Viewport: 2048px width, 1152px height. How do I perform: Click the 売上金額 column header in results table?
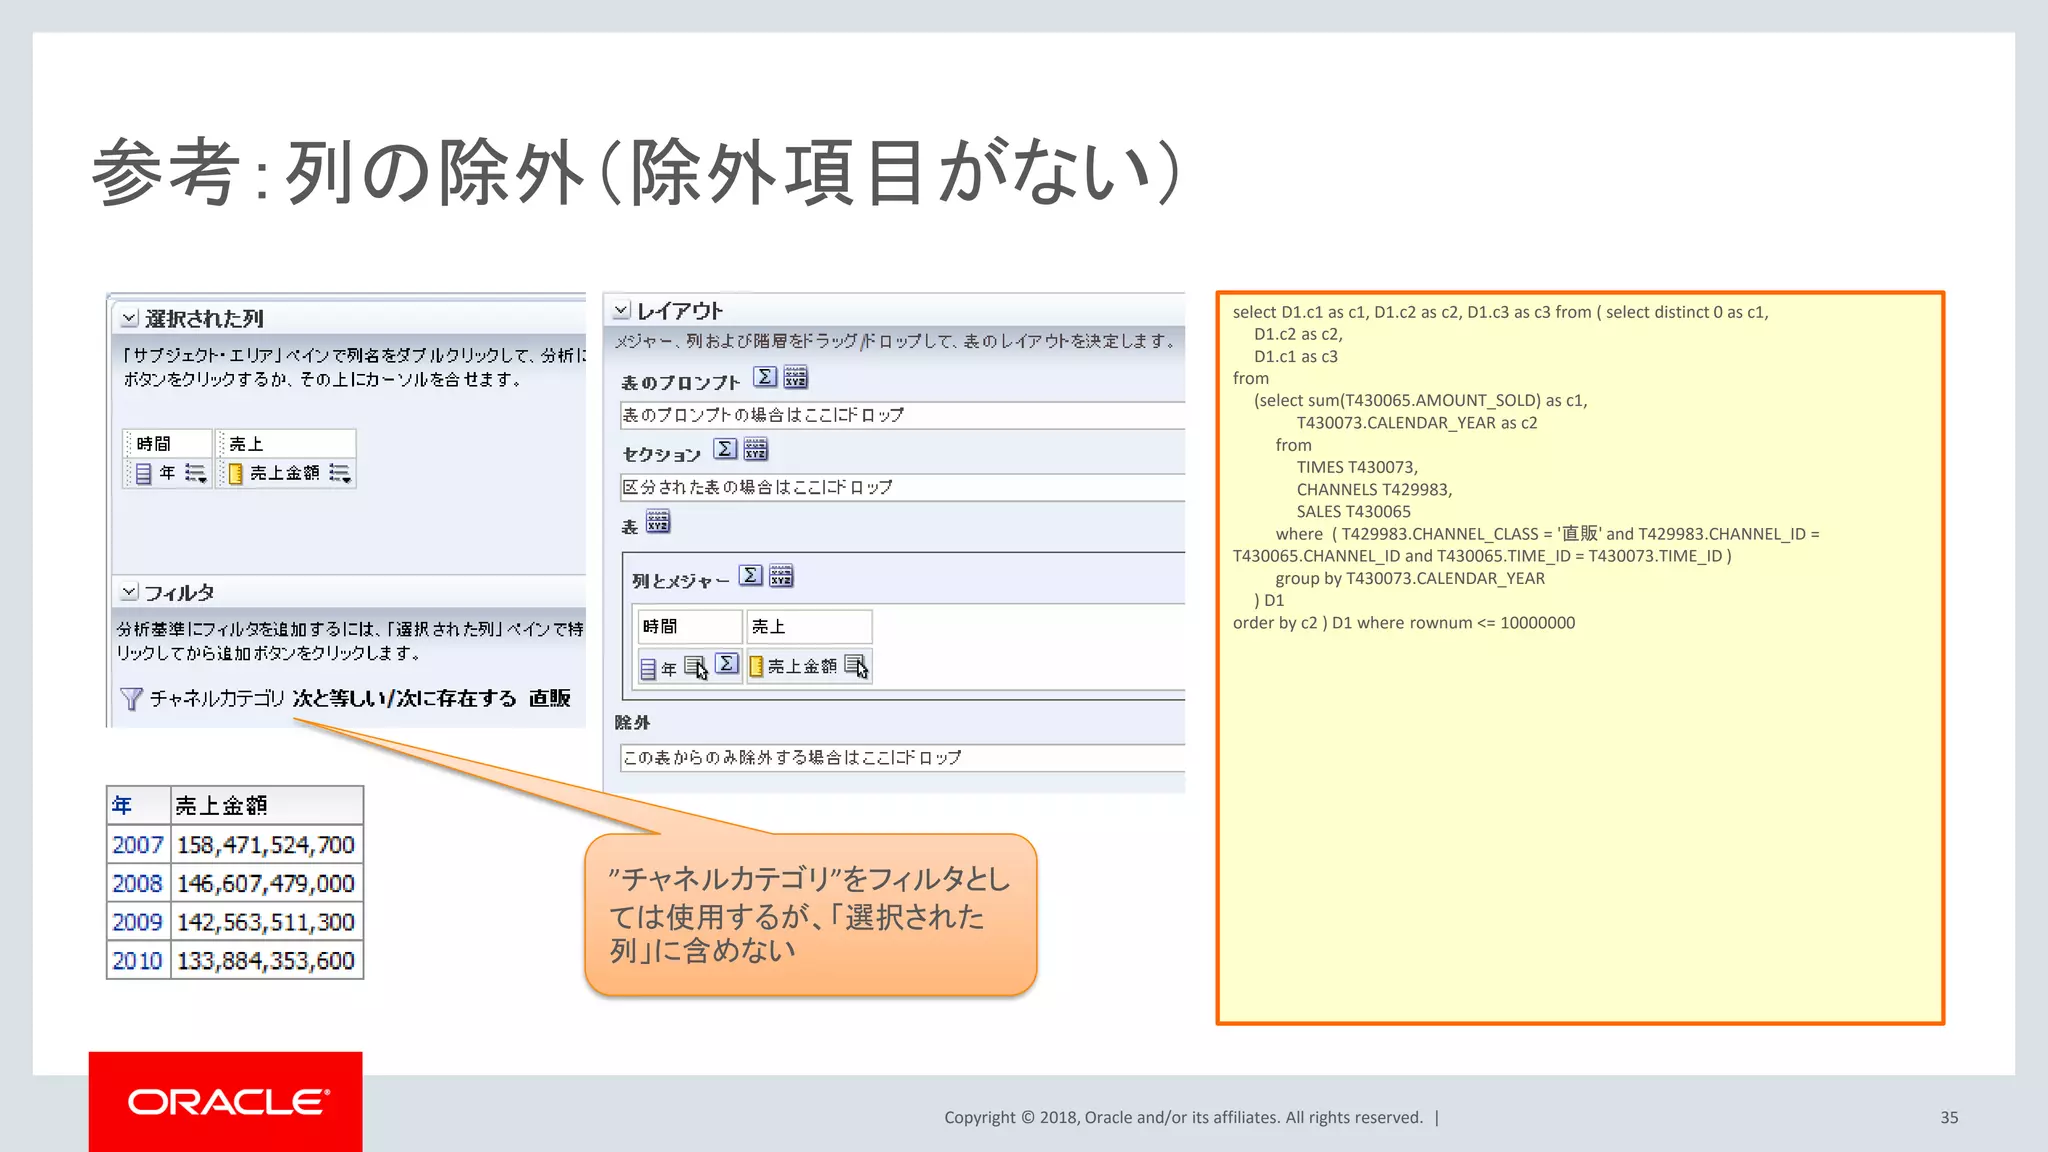(x=267, y=806)
